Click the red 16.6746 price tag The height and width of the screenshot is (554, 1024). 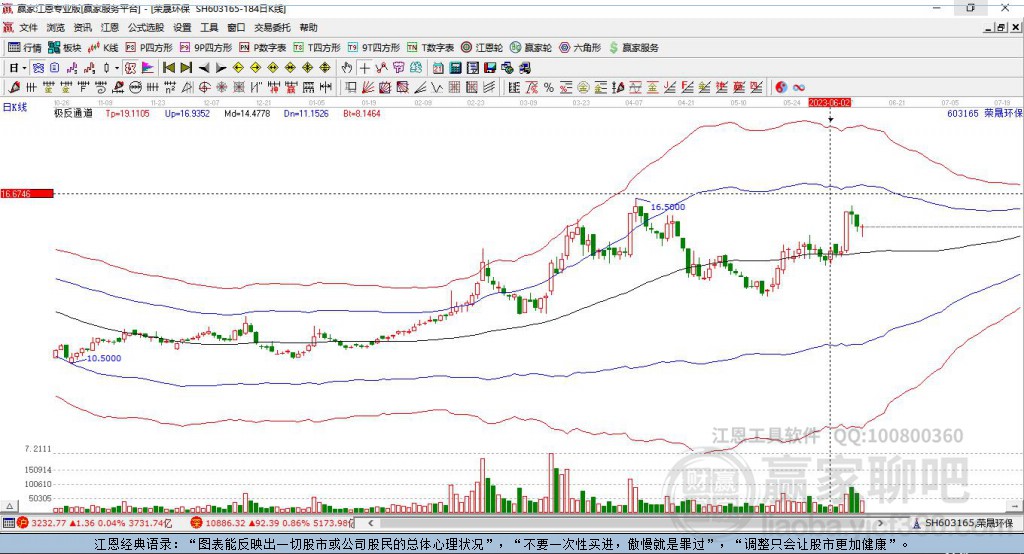coord(27,194)
